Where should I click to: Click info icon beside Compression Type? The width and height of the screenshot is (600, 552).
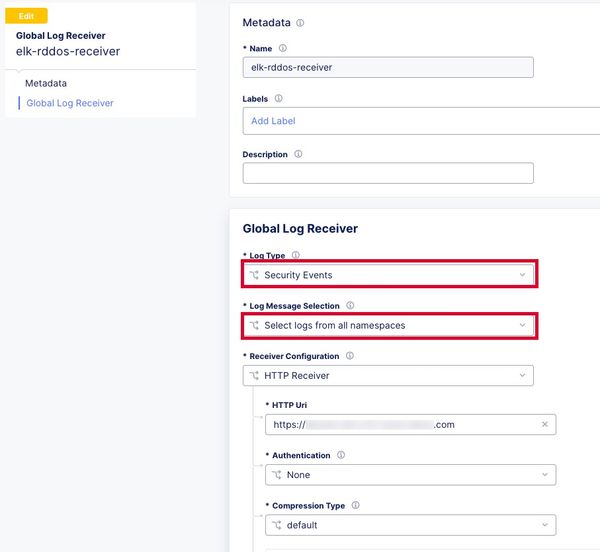pos(355,506)
